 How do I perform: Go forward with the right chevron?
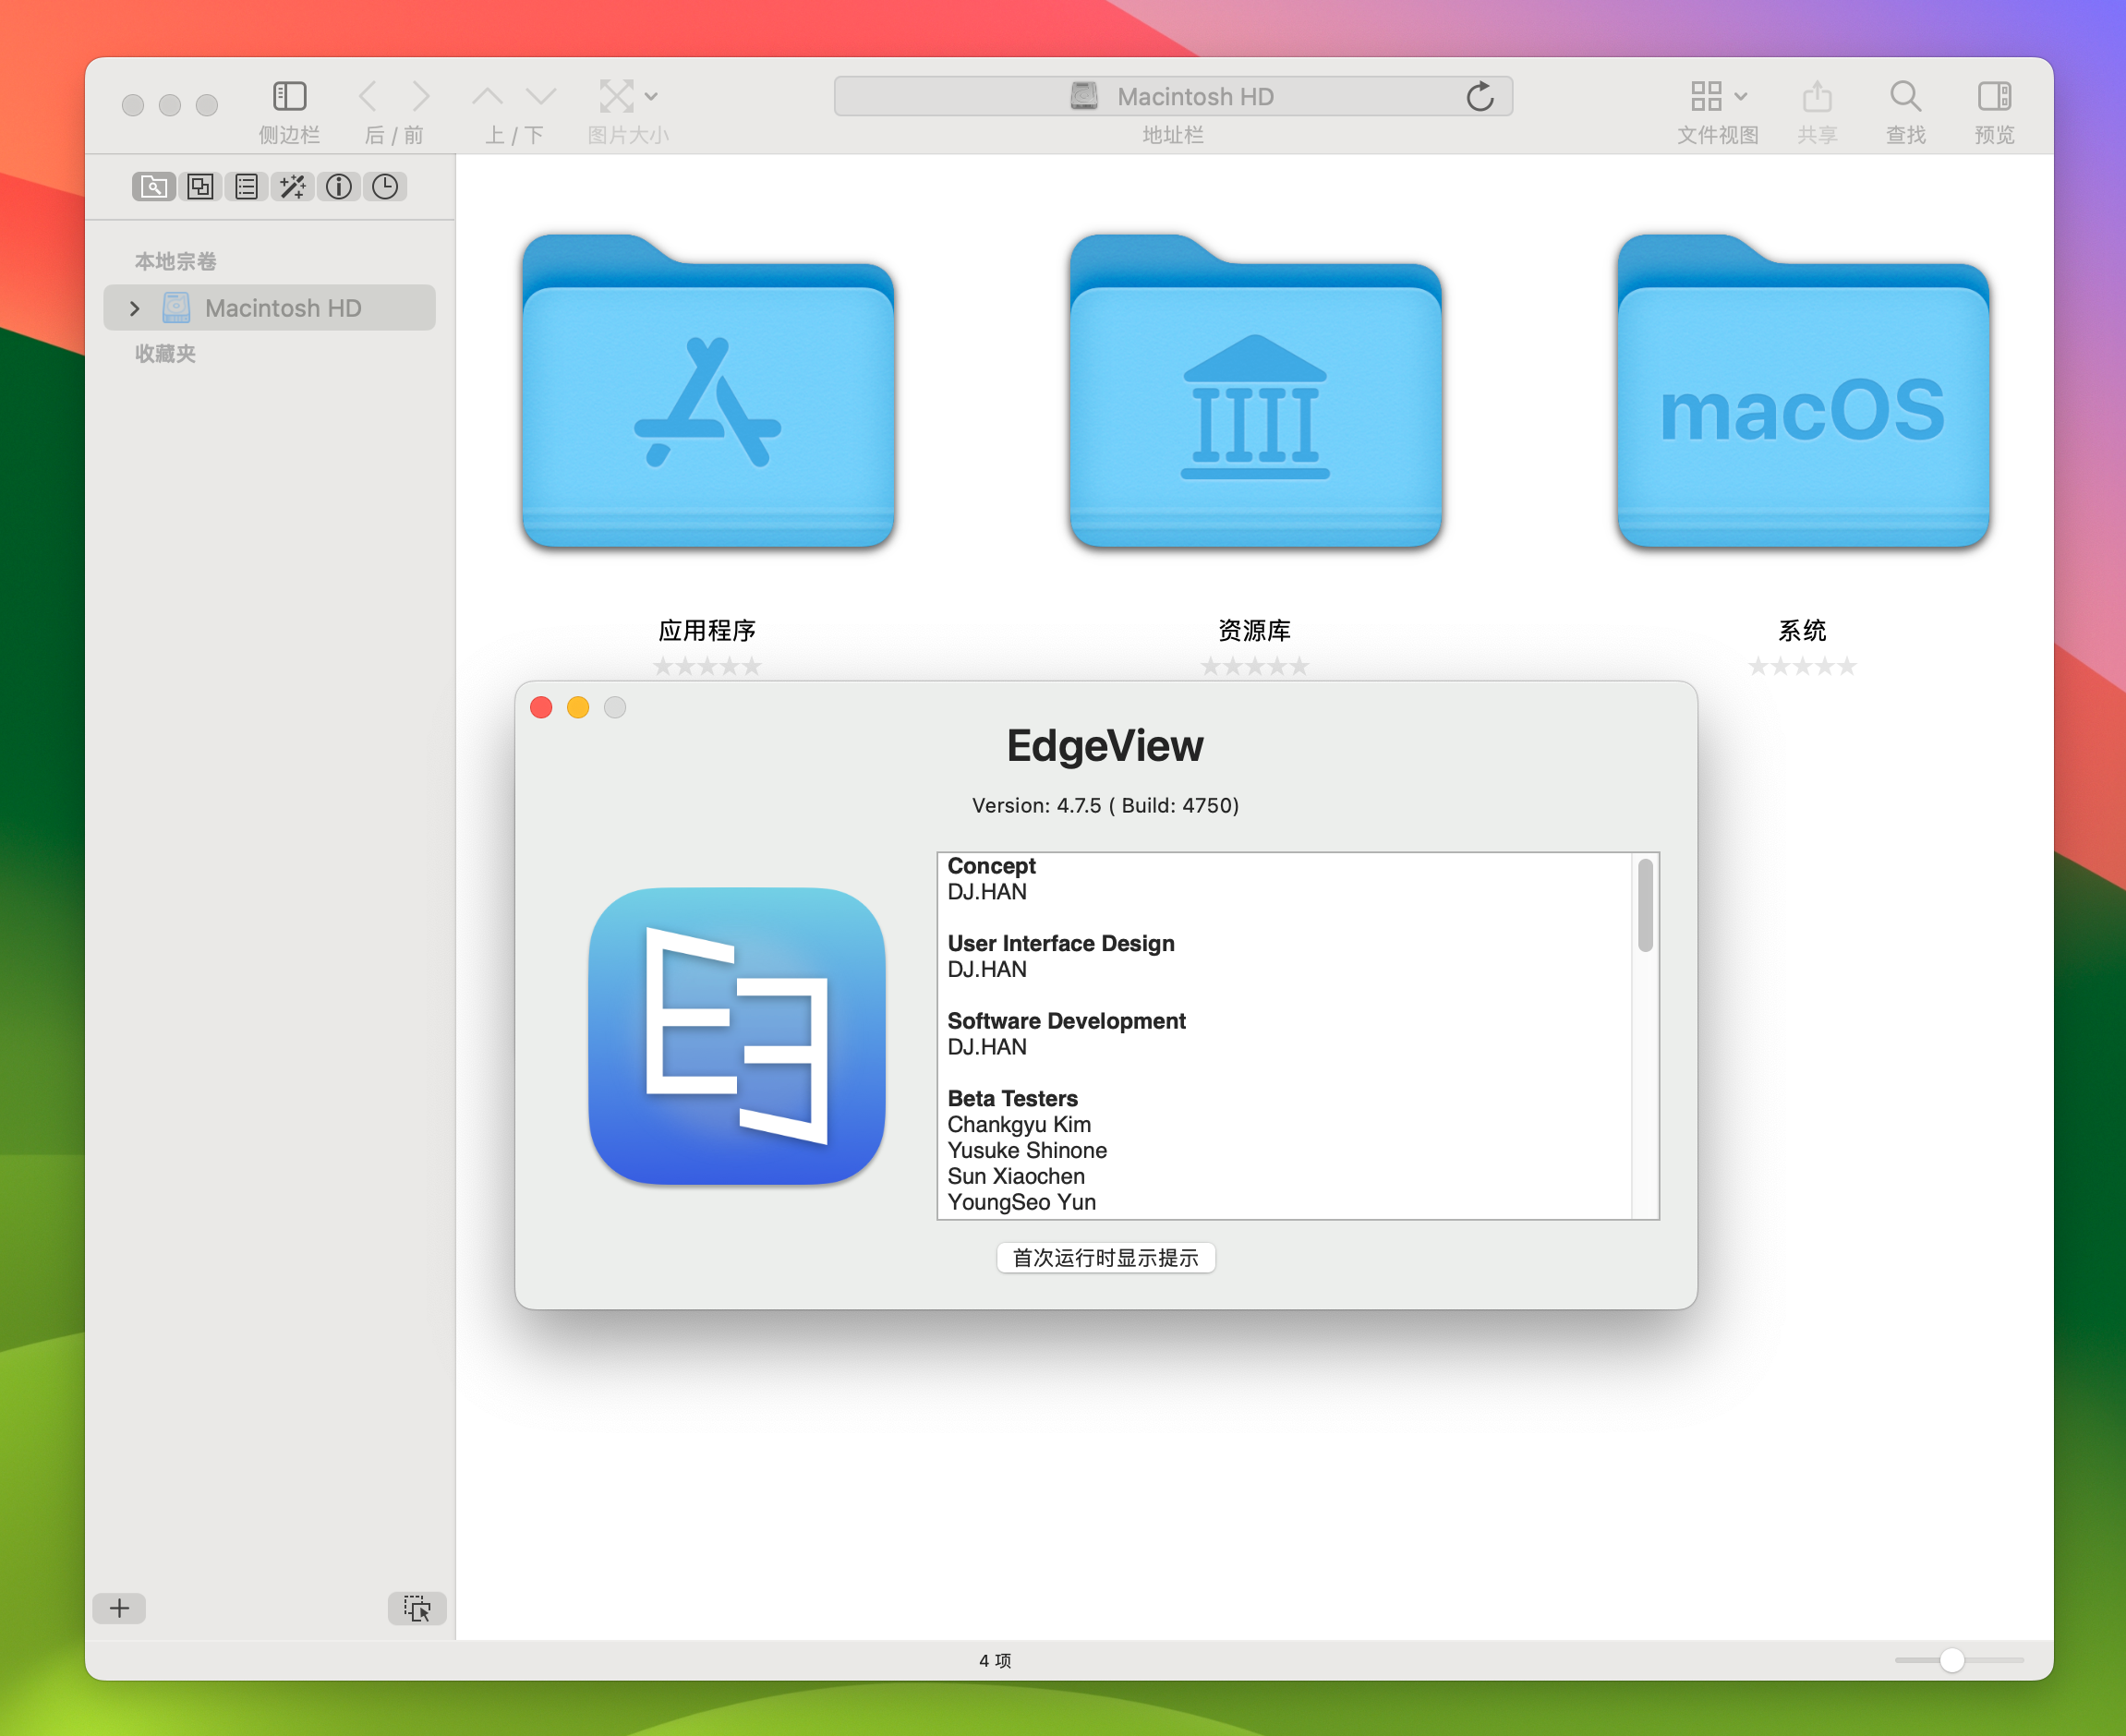point(421,96)
